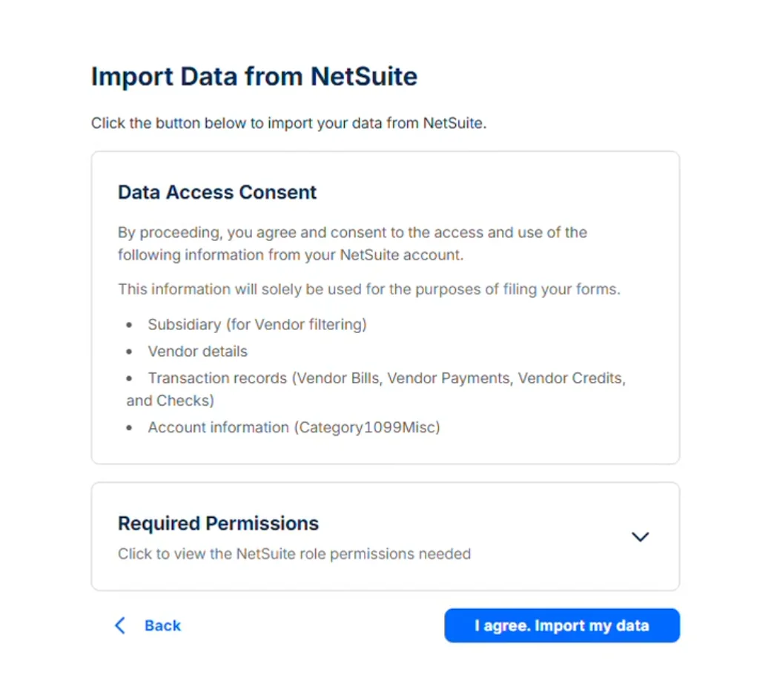Click the bullet point beside Subsidiary
Image resolution: width=778 pixels, height=676 pixels.
click(130, 325)
